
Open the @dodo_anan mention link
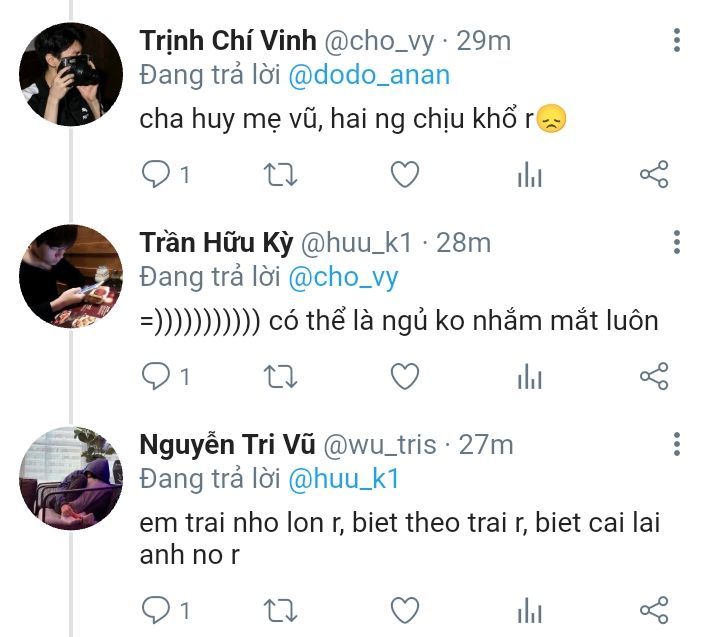click(x=370, y=75)
